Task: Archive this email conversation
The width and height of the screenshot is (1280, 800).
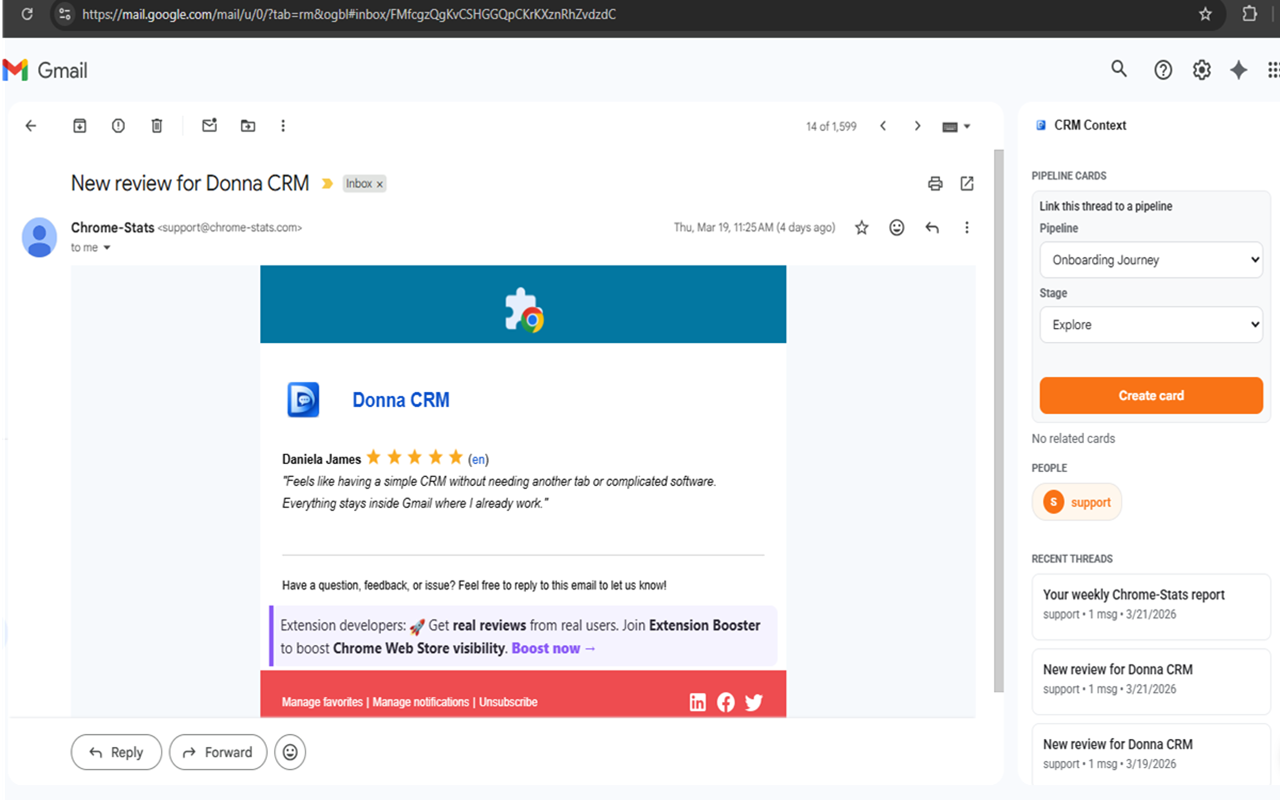Action: tap(80, 126)
